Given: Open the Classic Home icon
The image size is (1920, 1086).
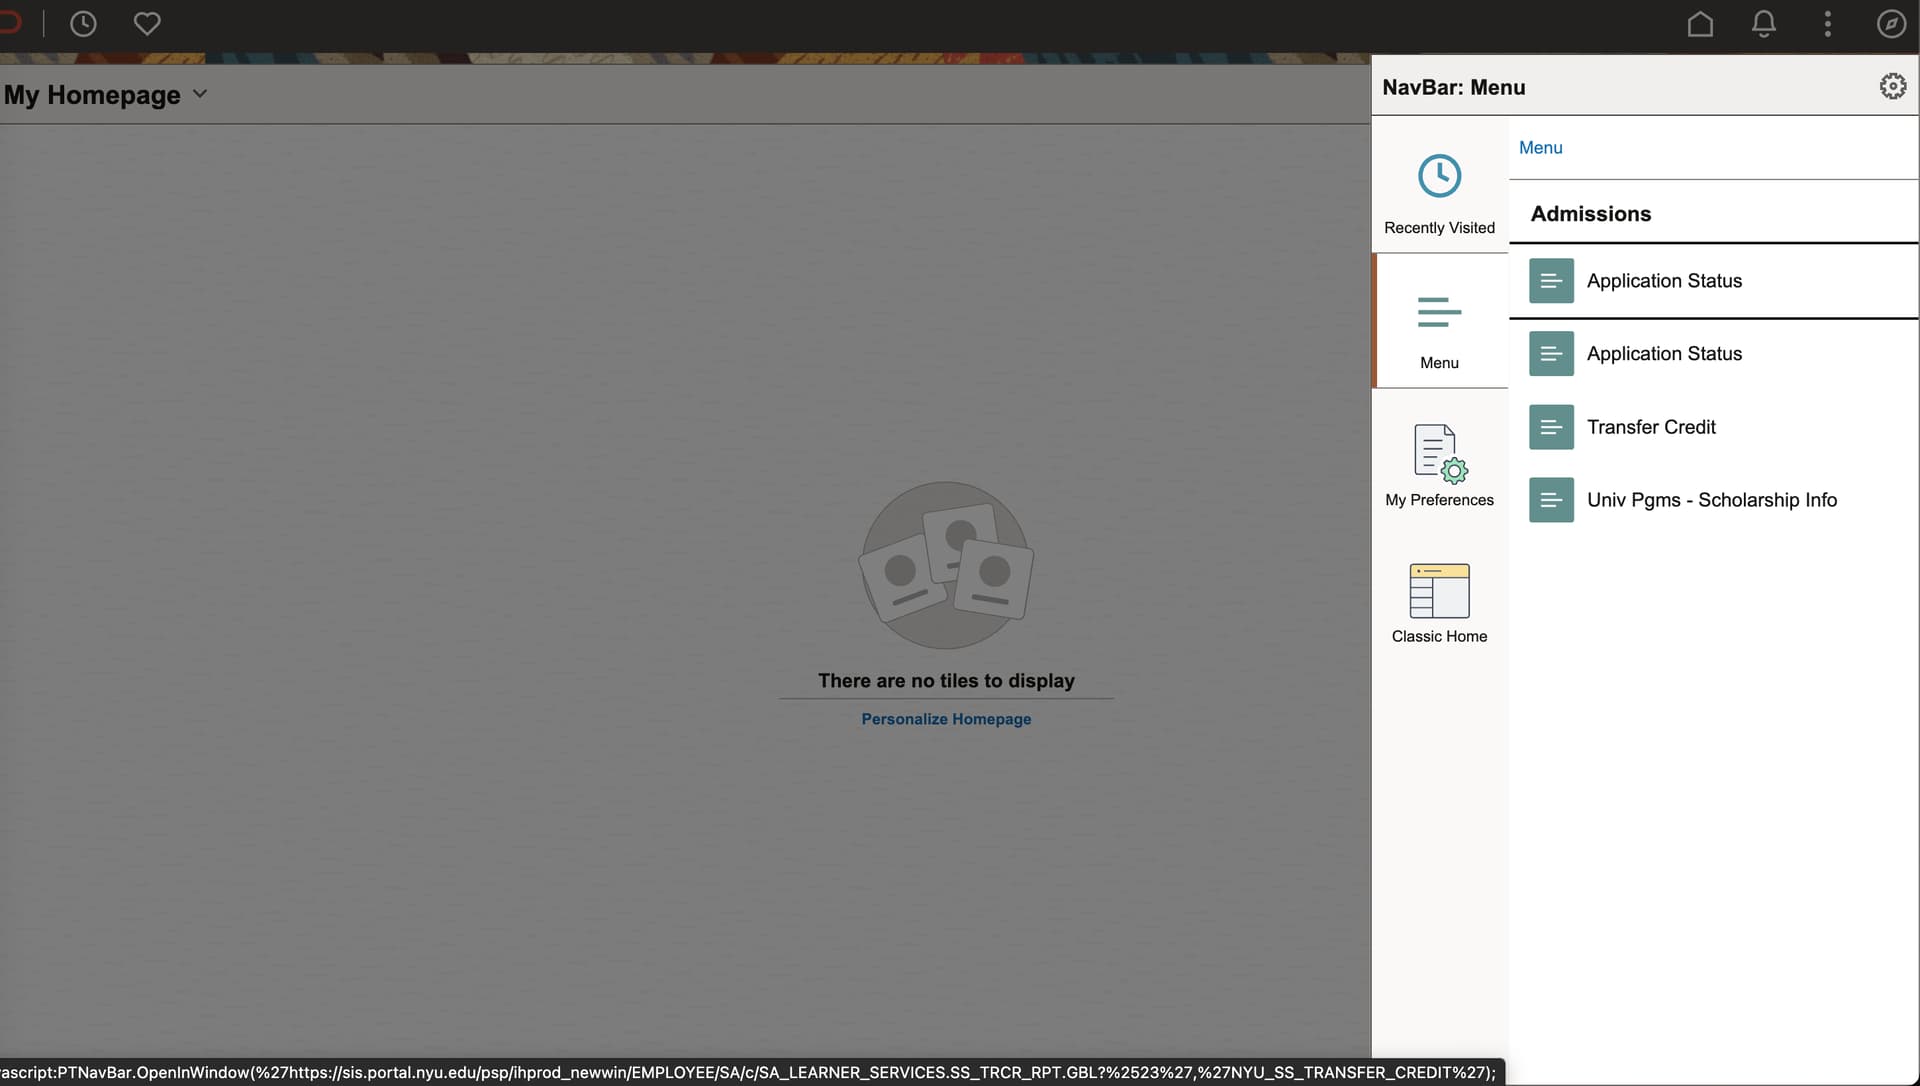Looking at the screenshot, I should (1439, 591).
